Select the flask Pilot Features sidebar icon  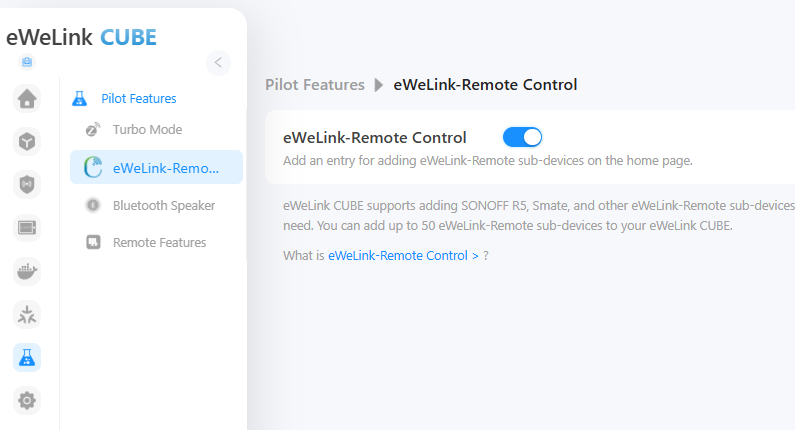coord(27,357)
